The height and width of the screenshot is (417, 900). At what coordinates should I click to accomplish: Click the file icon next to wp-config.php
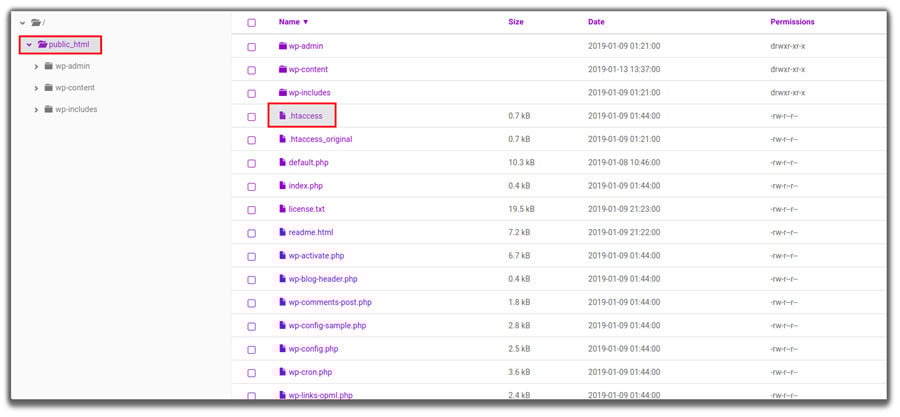pyautogui.click(x=282, y=348)
